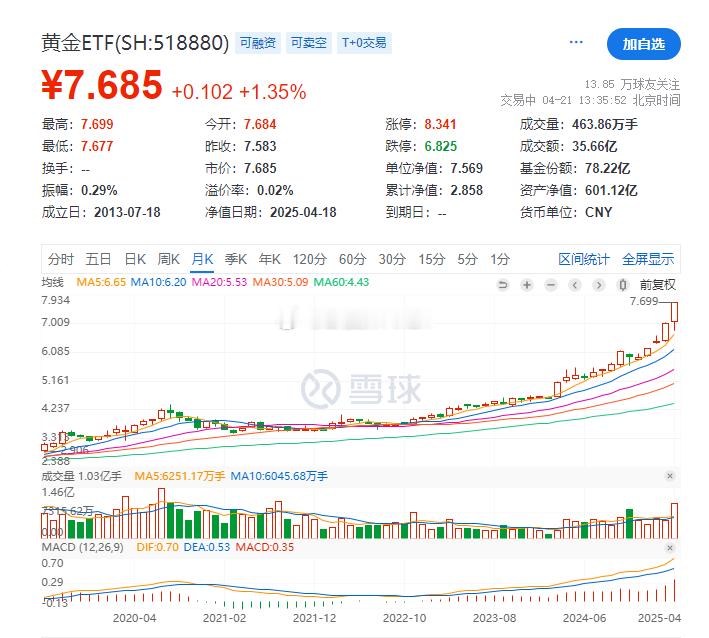Click the 涨停 value 8.341
Viewport: 709px width, 638px height.
pos(440,124)
